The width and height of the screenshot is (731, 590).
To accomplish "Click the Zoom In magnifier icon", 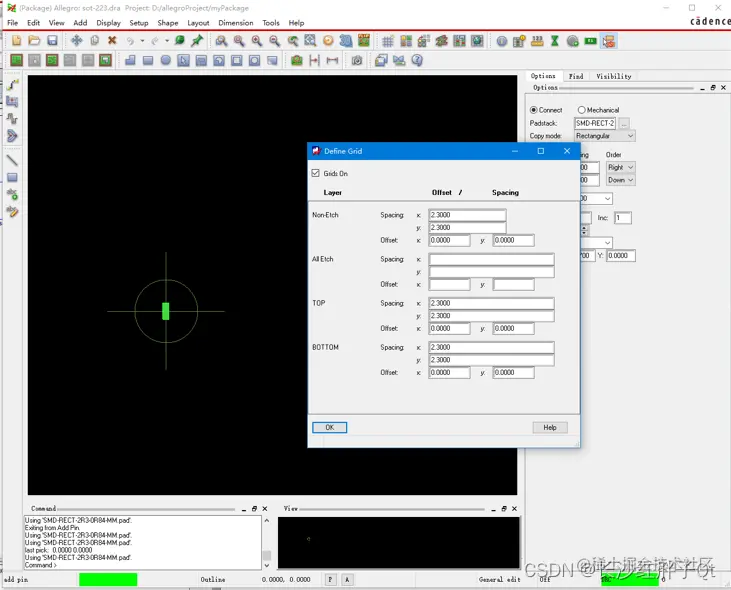I will (x=257, y=41).
